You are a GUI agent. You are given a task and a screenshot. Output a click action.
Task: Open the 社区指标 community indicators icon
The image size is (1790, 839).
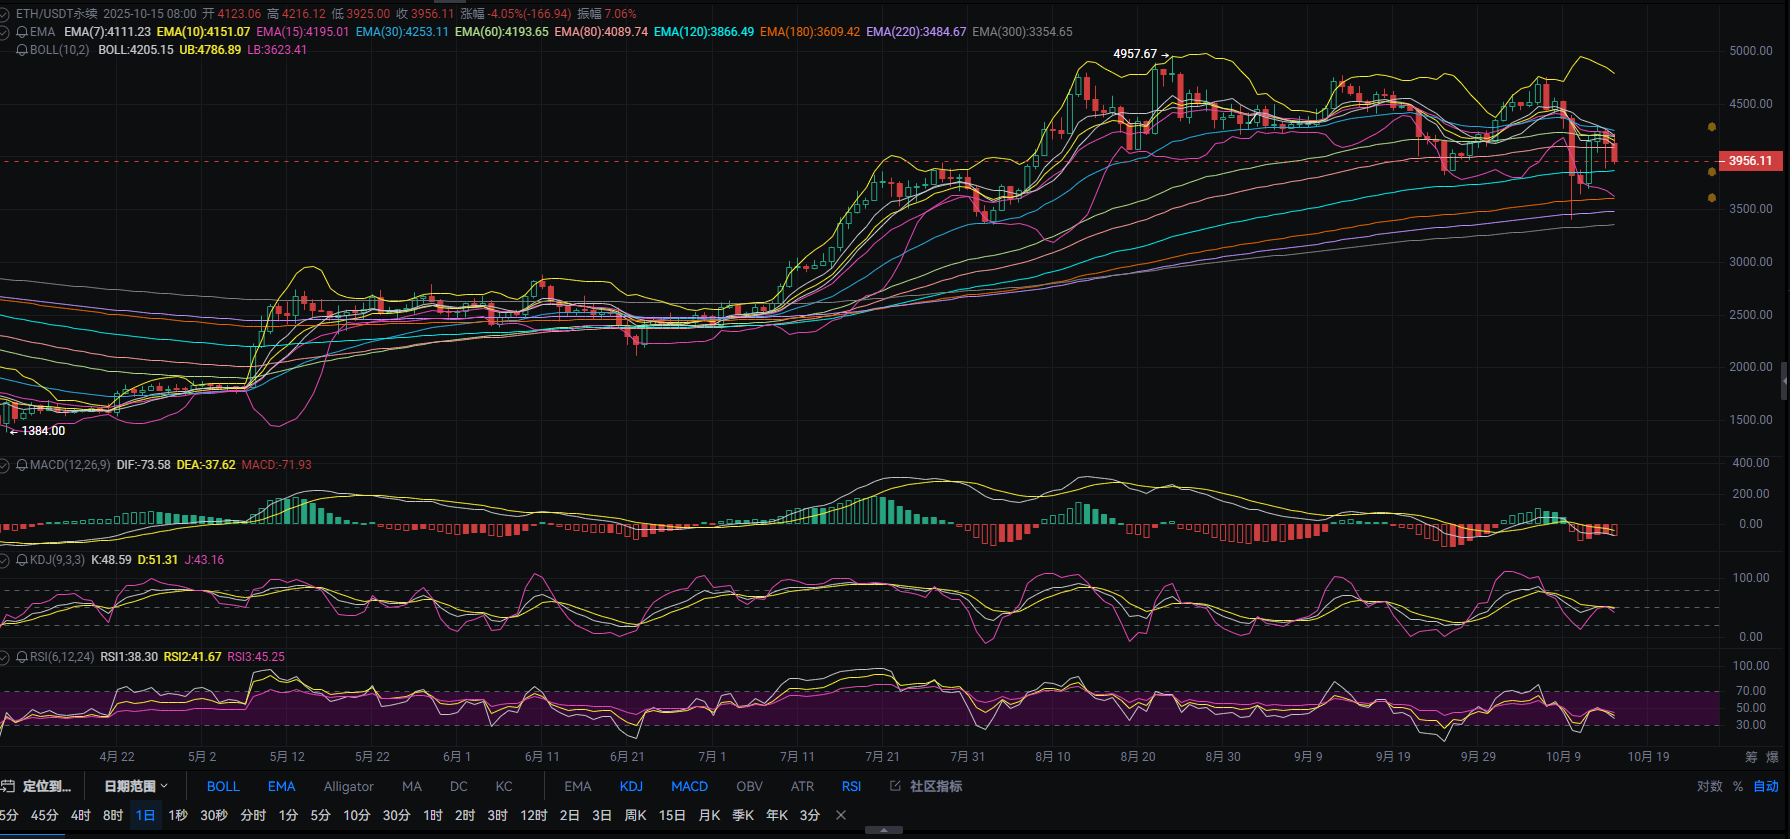(x=895, y=786)
